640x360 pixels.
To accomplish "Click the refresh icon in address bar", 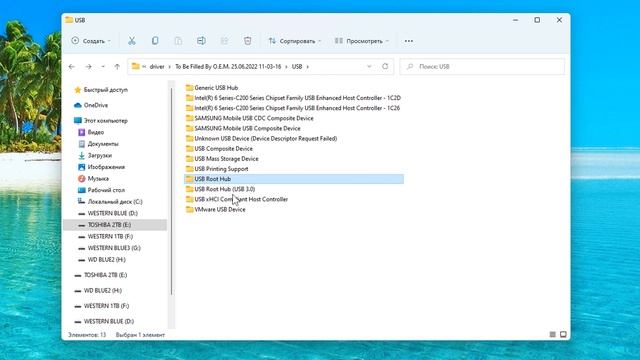I will (x=385, y=67).
